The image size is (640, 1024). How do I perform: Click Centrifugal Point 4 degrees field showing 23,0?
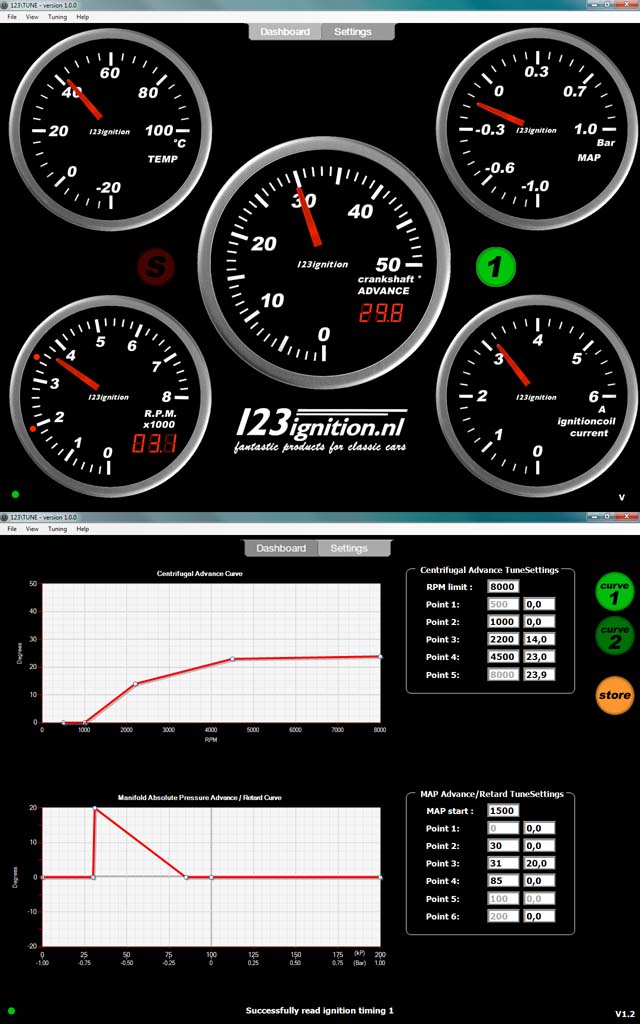coord(539,657)
